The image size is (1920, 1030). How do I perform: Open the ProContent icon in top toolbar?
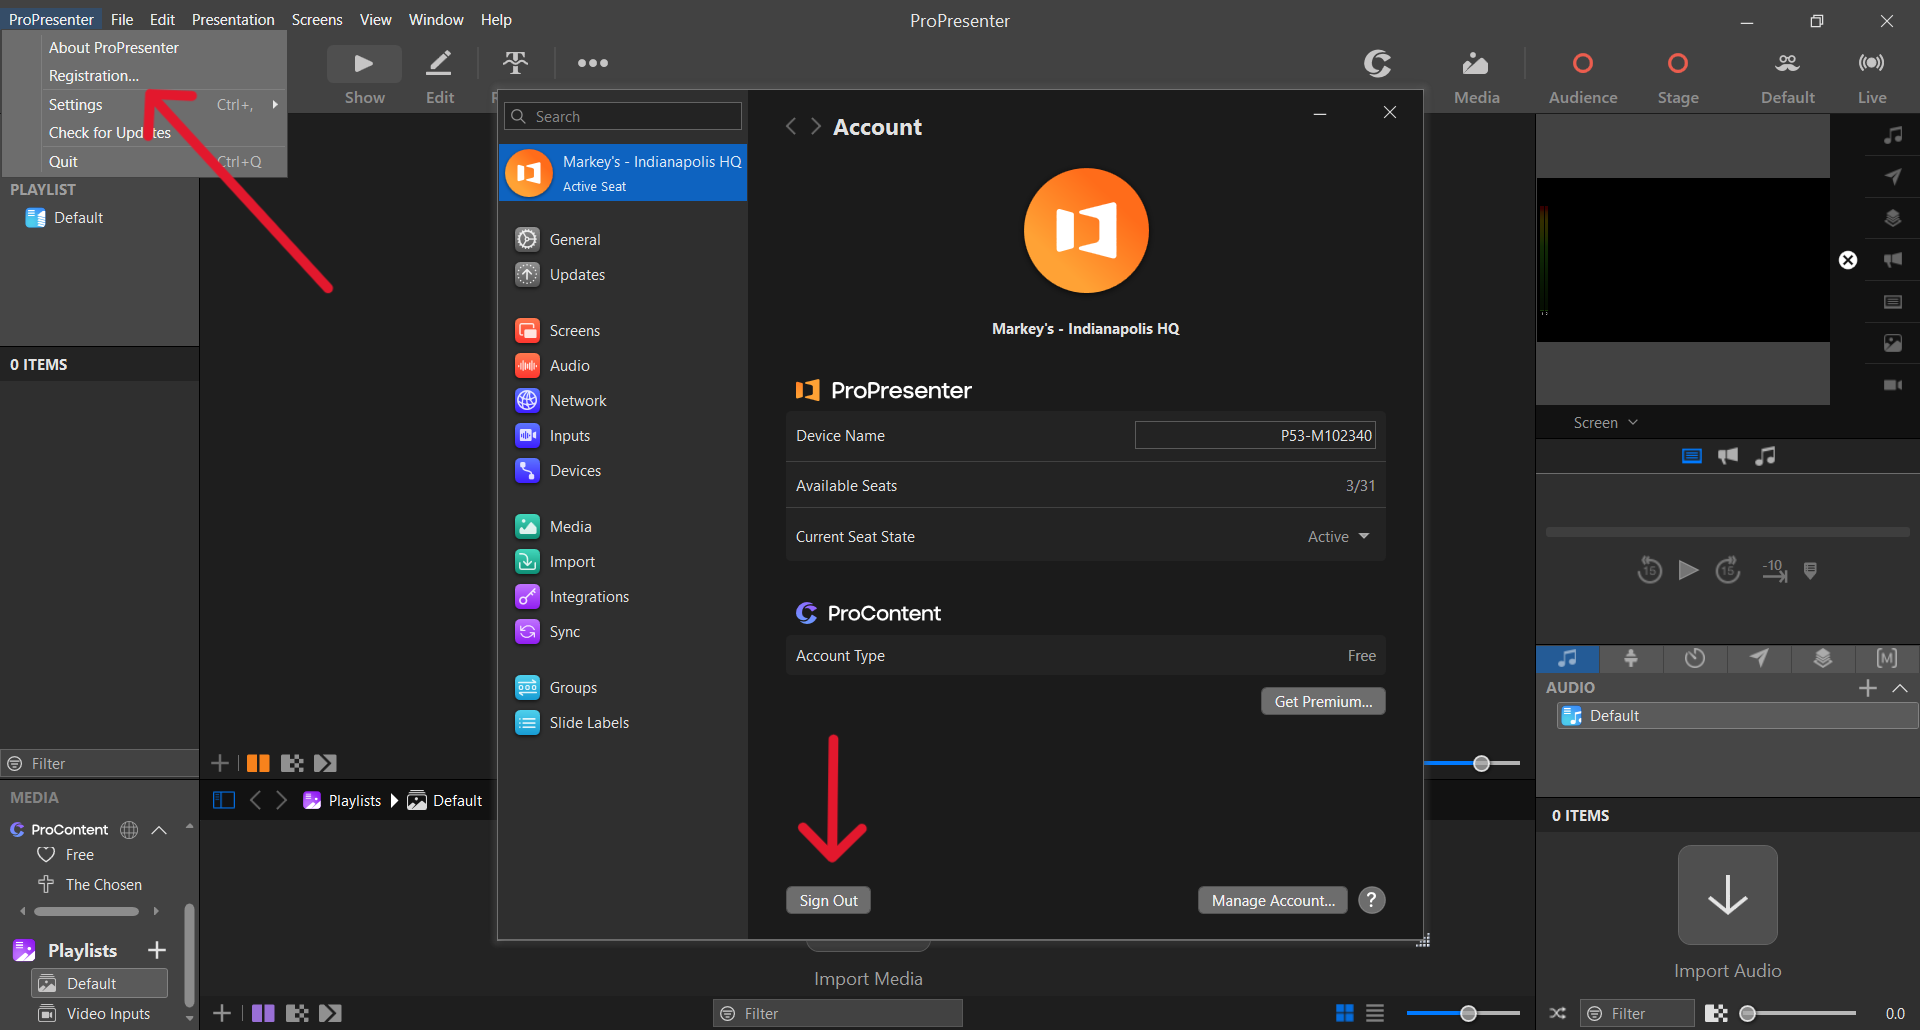point(1377,64)
